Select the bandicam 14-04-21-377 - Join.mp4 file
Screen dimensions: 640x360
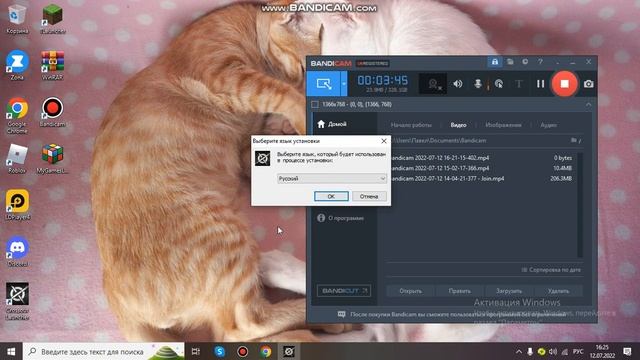coord(482,178)
